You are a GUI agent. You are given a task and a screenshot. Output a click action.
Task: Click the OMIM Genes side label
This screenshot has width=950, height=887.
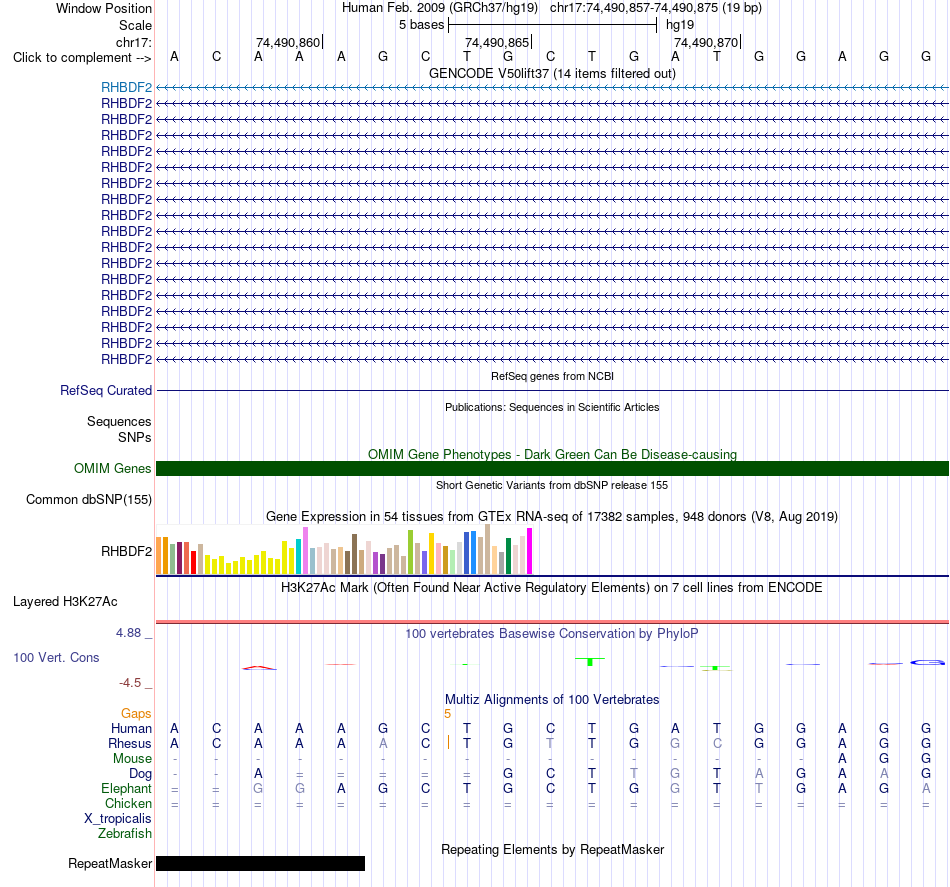tap(112, 468)
